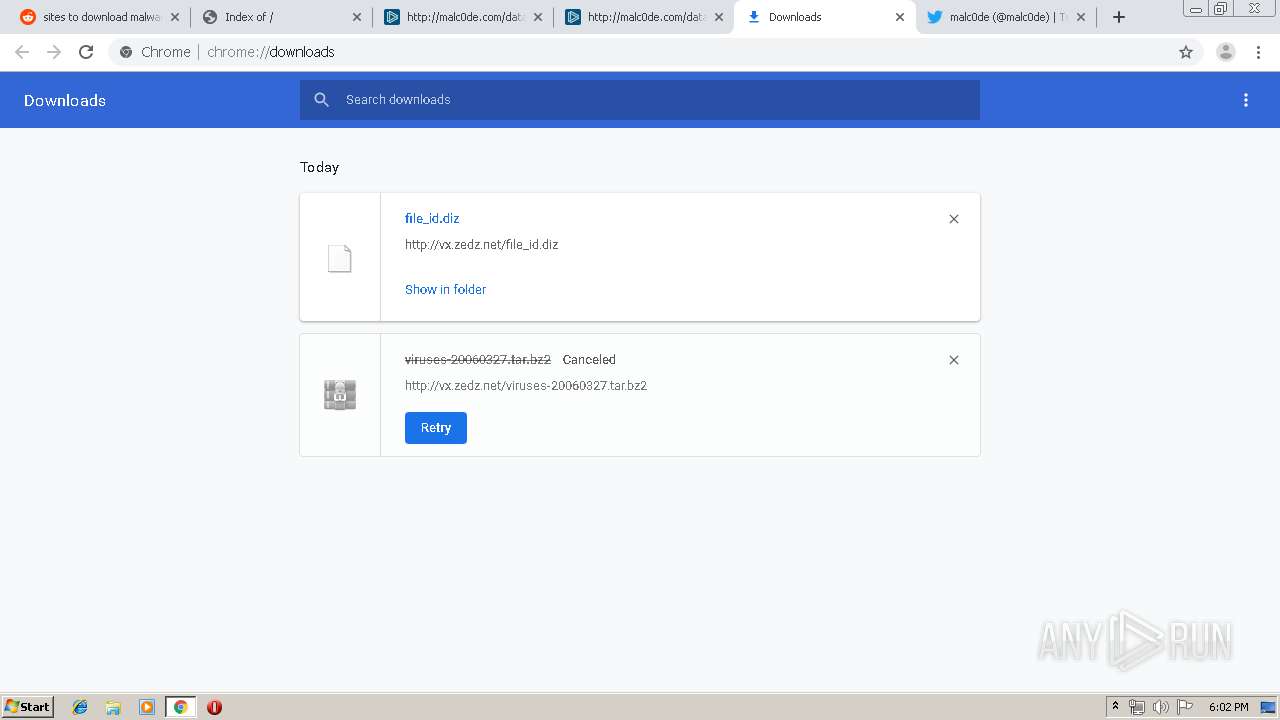Image resolution: width=1280 pixels, height=720 pixels.
Task: Remove file_id.diz from the list
Action: coord(954,219)
